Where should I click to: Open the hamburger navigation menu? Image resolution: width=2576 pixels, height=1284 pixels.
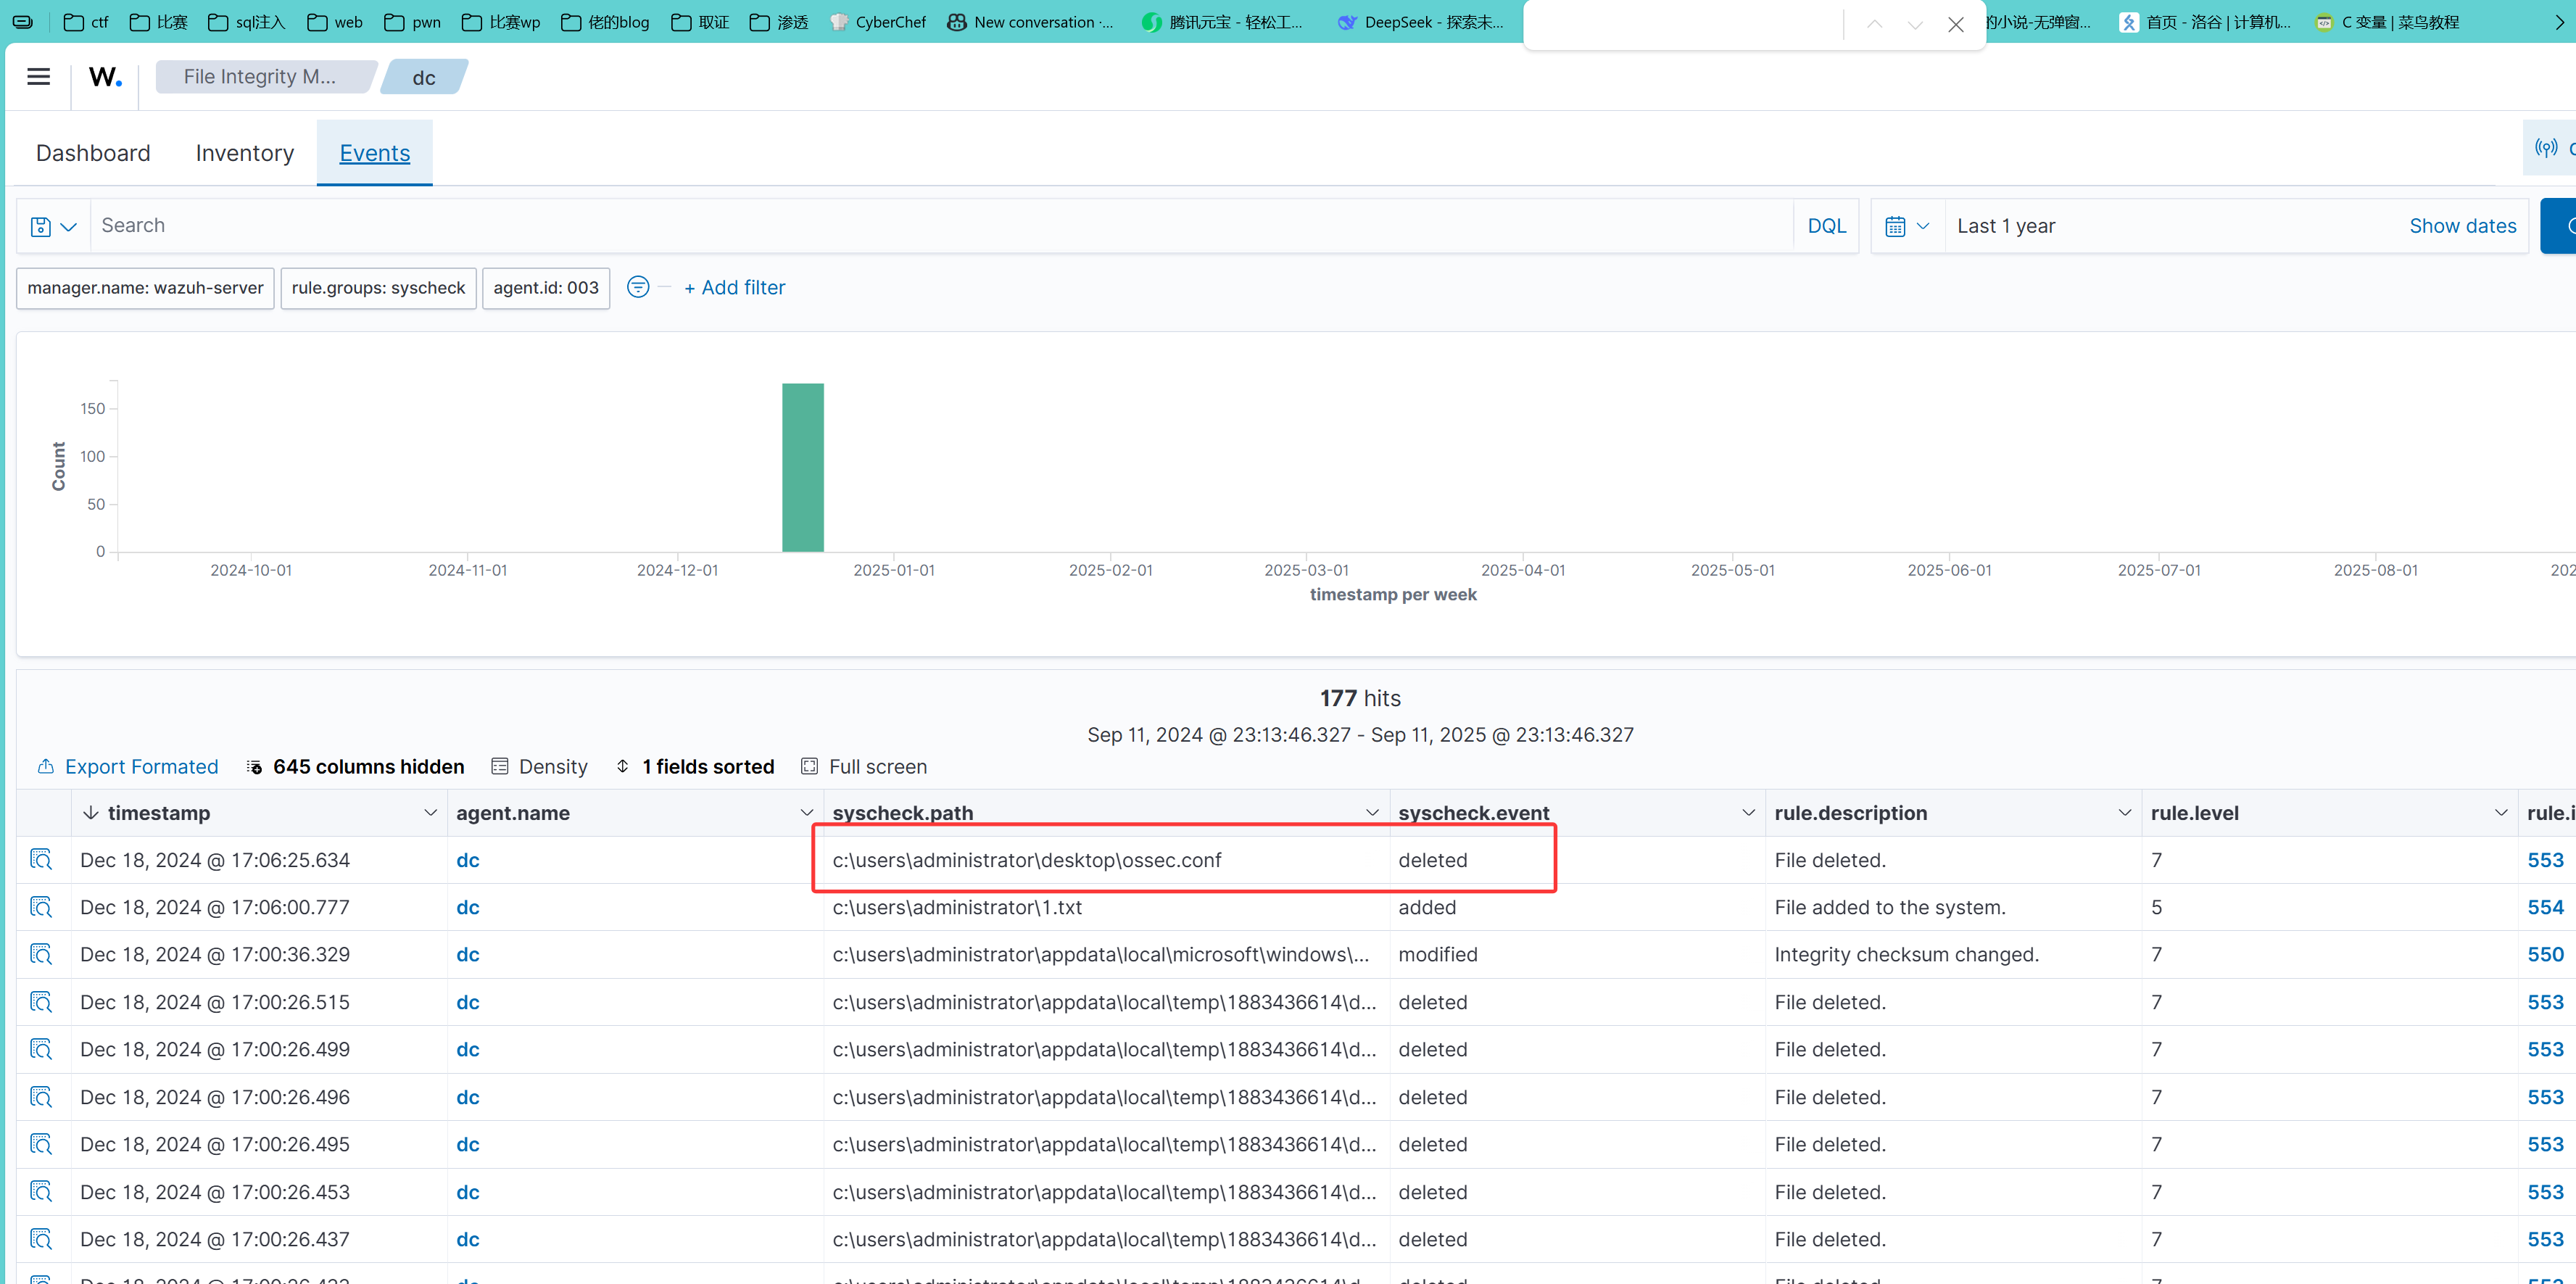point(38,77)
